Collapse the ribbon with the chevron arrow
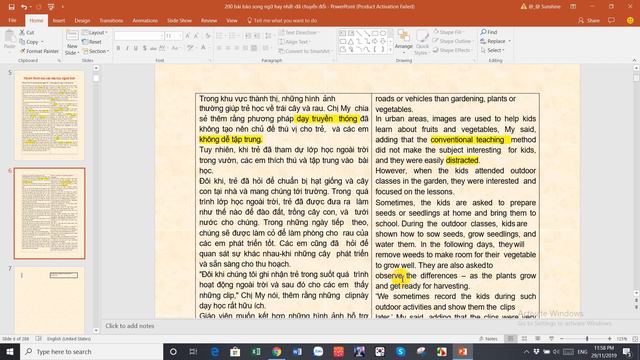This screenshot has width=640, height=360. click(634, 60)
